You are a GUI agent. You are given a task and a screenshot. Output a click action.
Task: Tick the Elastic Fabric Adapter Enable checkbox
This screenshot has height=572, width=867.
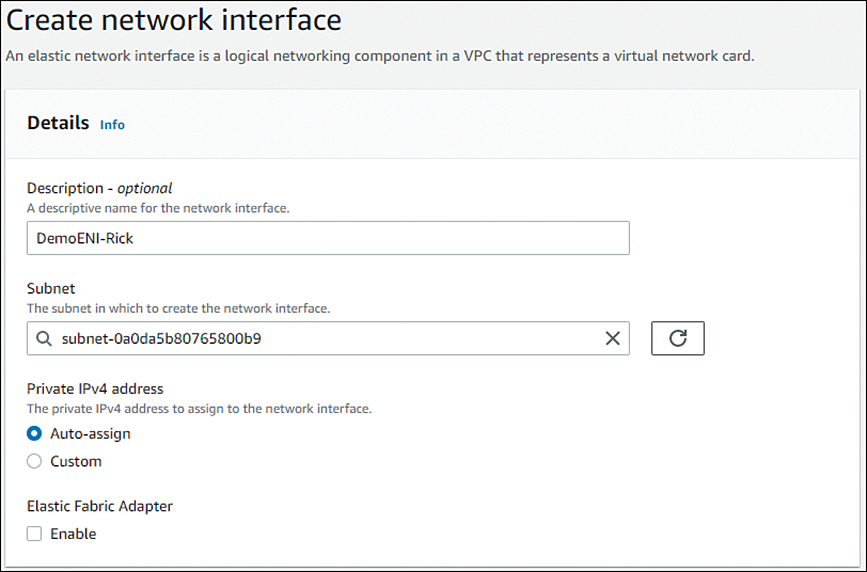coord(34,534)
